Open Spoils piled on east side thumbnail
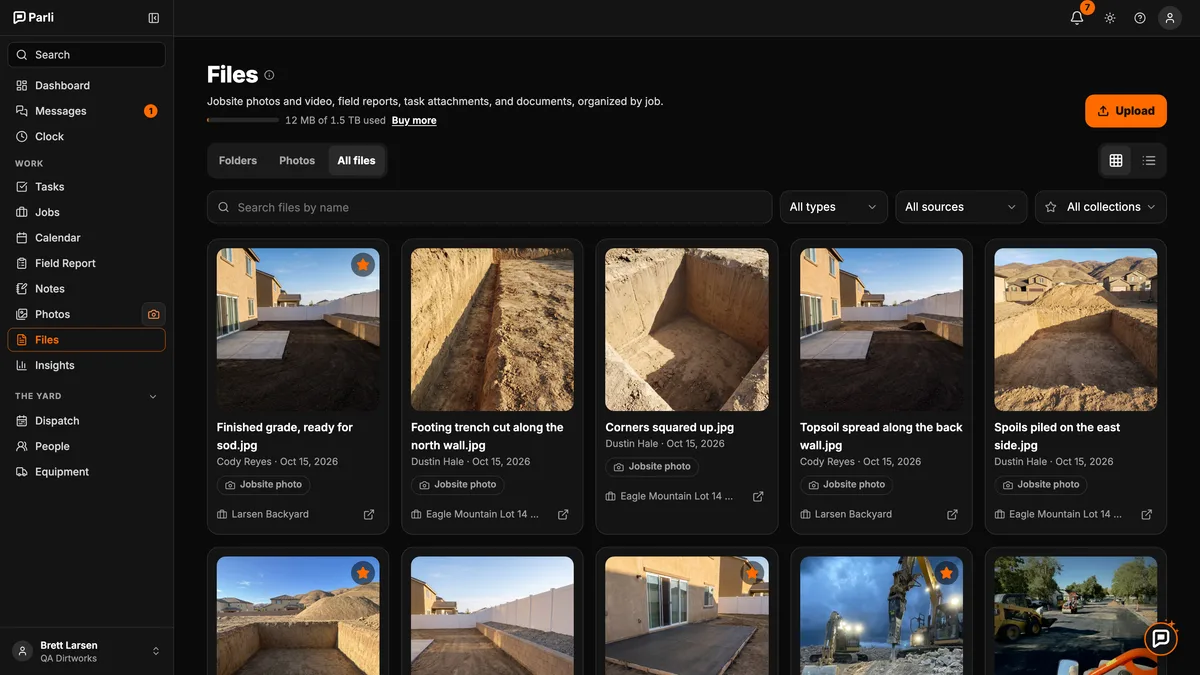Image resolution: width=1200 pixels, height=675 pixels. coord(1076,330)
